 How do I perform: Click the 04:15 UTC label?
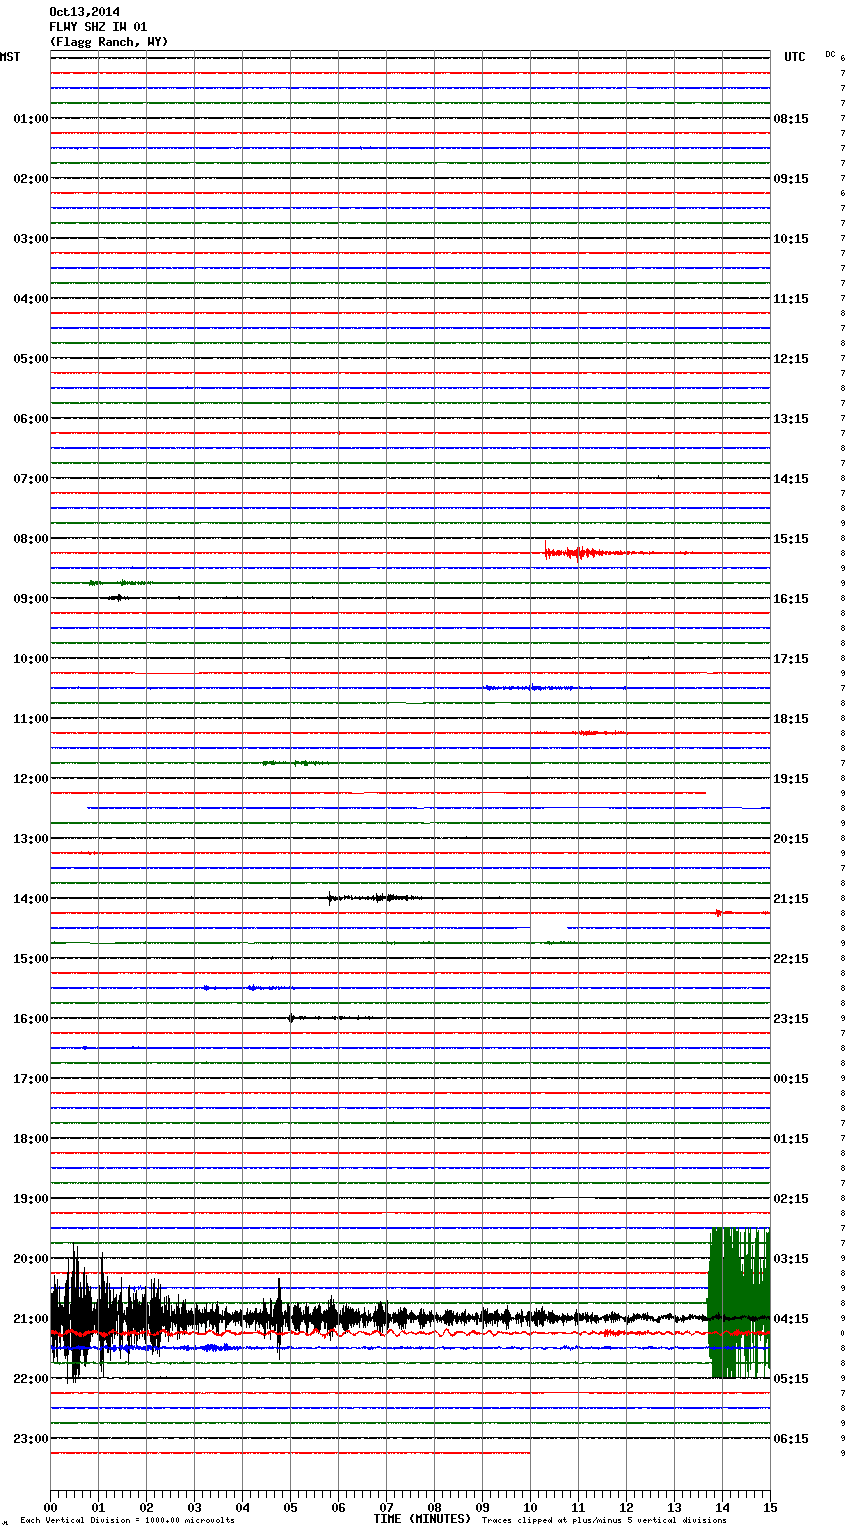click(791, 1319)
